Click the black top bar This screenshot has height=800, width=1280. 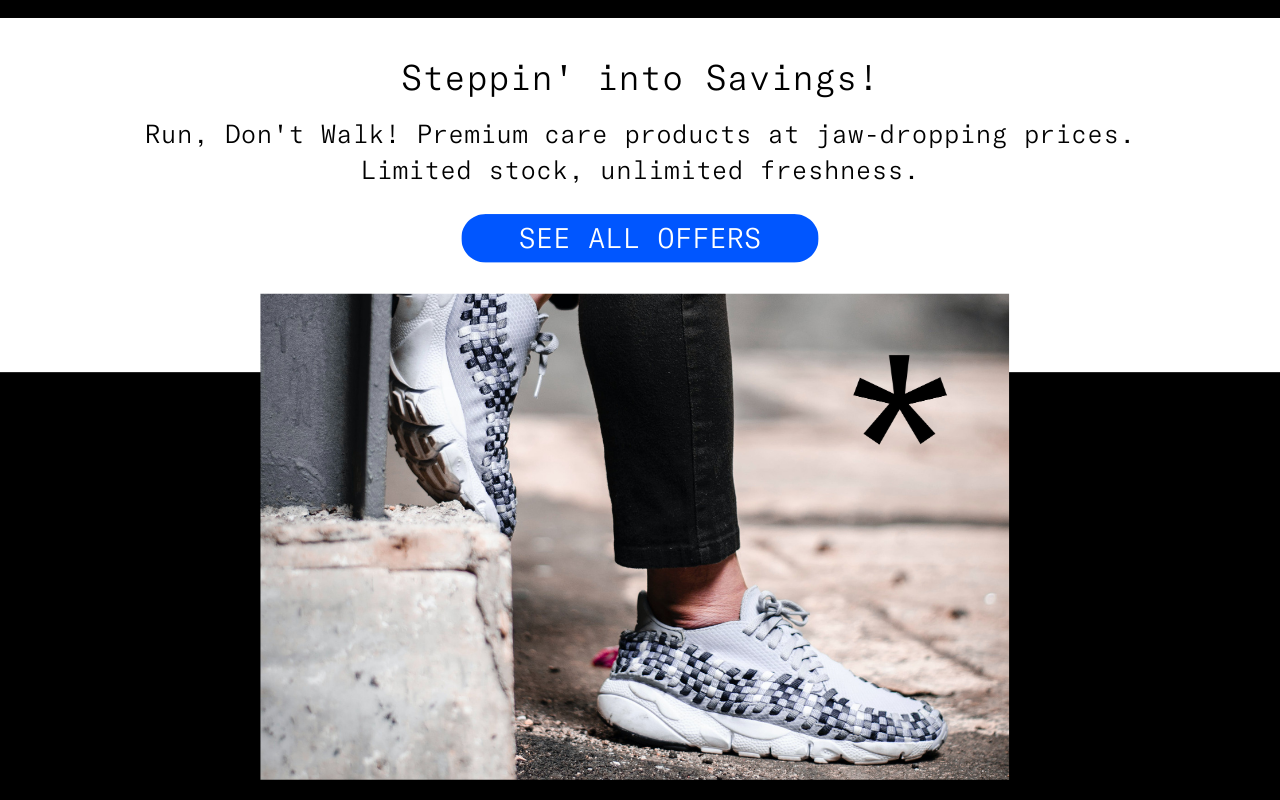click(640, 9)
